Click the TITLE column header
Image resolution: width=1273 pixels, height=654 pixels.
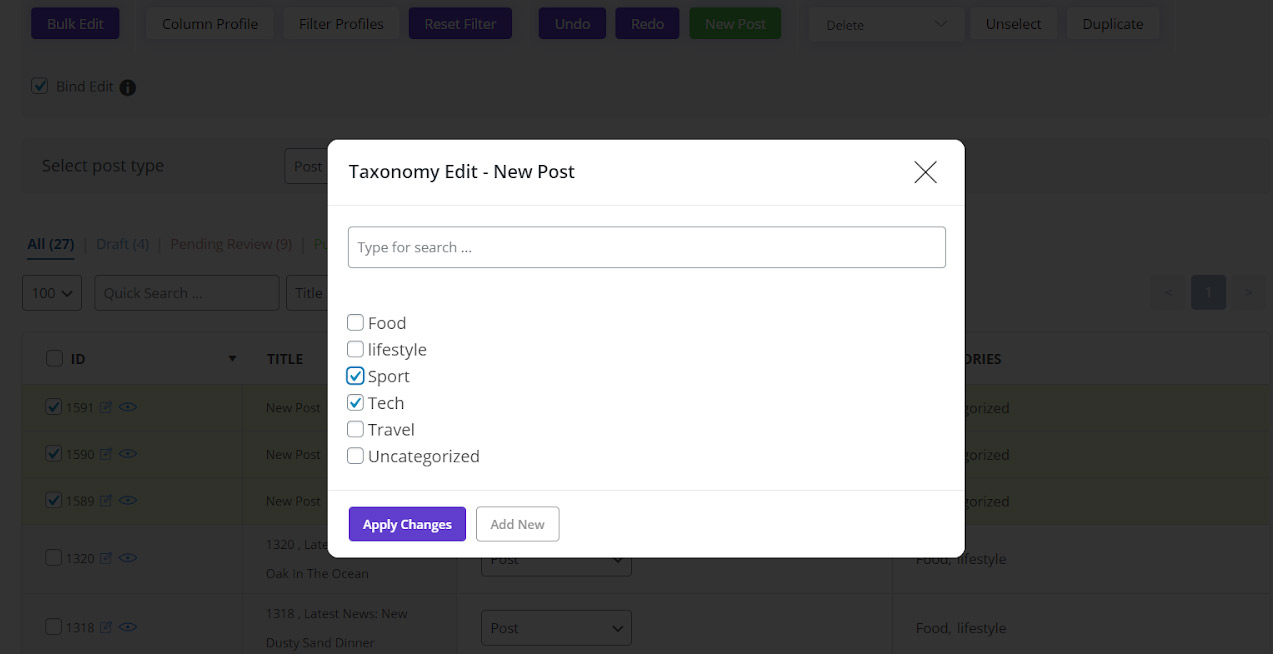[285, 359]
